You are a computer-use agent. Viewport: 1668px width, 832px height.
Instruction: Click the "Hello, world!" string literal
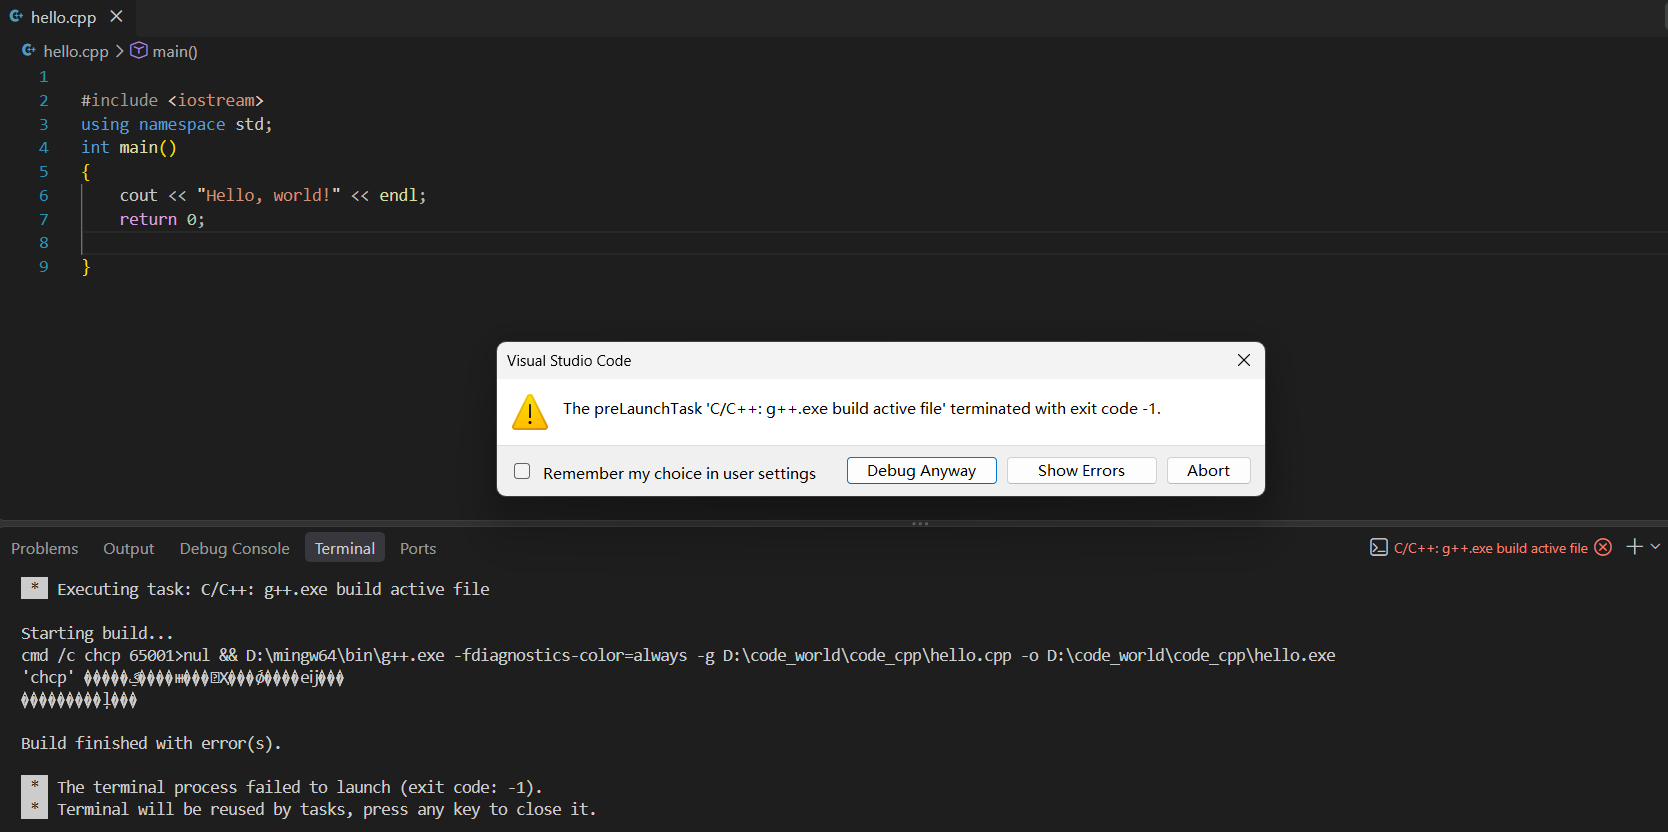click(268, 196)
